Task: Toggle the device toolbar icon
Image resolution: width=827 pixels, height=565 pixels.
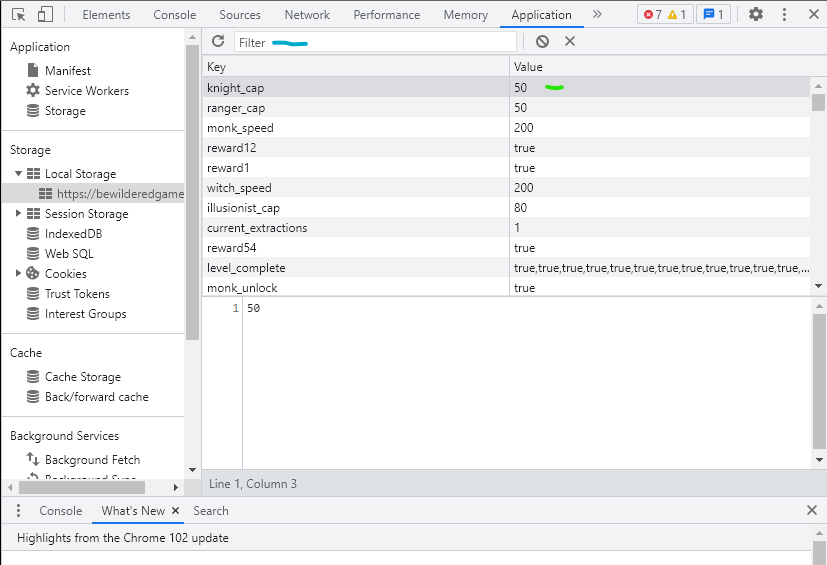Action: 45,14
